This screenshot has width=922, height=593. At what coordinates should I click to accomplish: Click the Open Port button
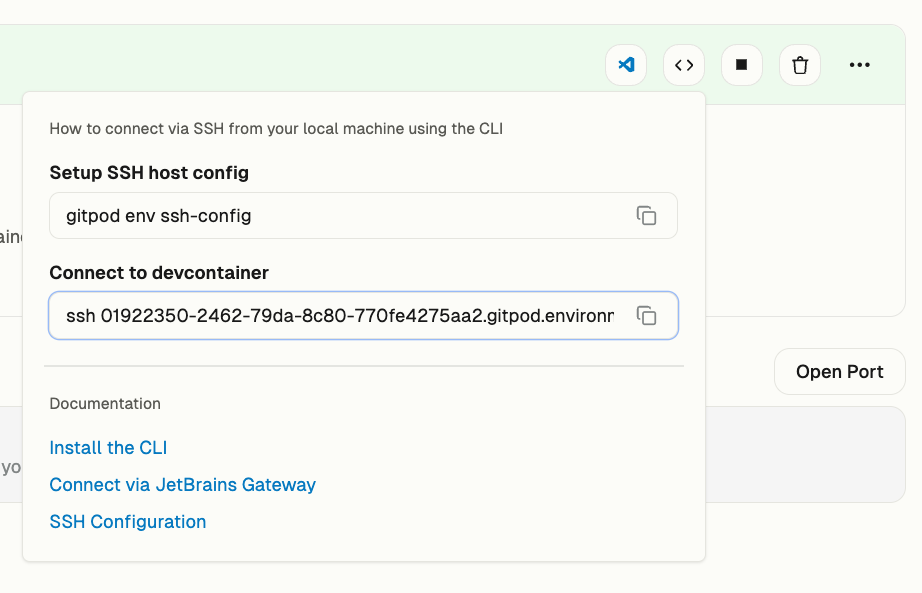click(x=840, y=372)
